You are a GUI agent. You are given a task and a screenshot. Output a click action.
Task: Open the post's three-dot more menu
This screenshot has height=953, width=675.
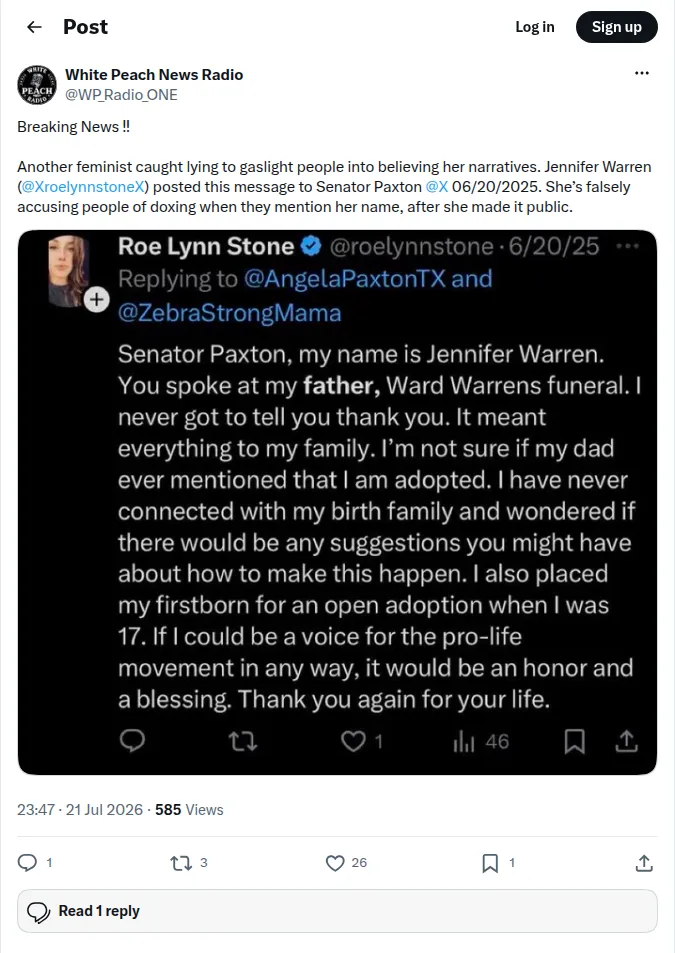(642, 74)
